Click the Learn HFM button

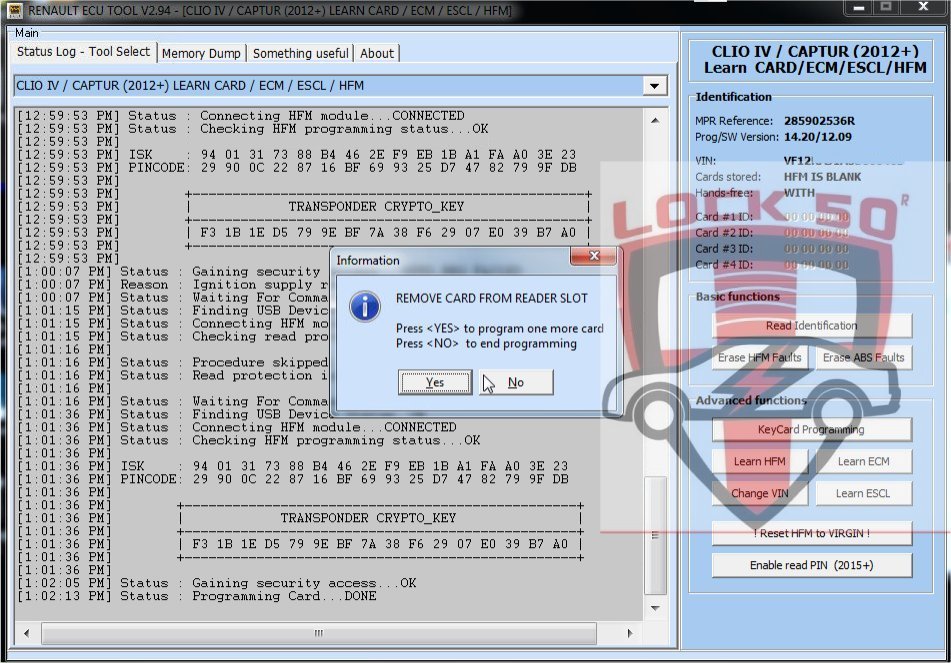[x=759, y=461]
